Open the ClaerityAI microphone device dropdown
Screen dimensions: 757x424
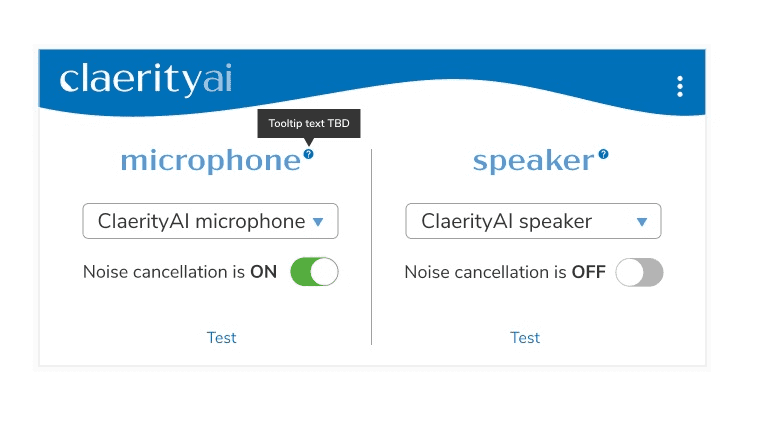pyautogui.click(x=210, y=221)
